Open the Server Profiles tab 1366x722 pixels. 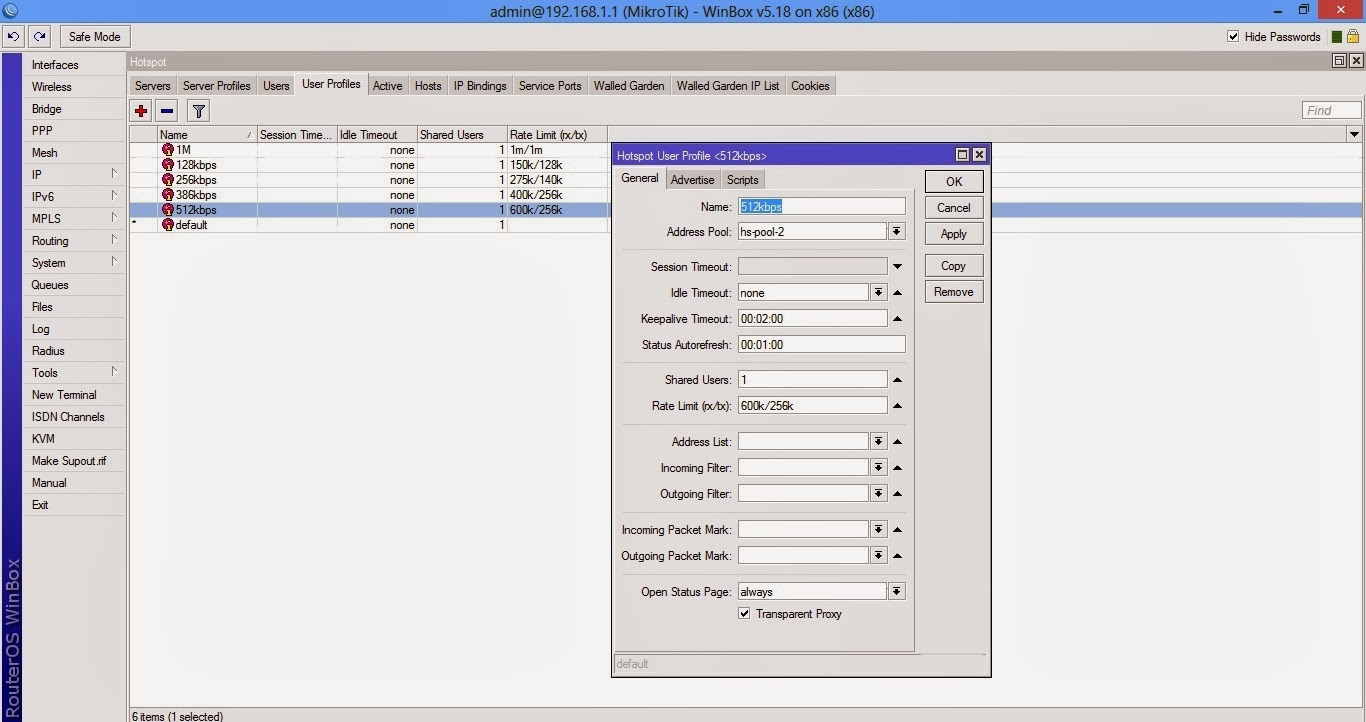pos(217,86)
